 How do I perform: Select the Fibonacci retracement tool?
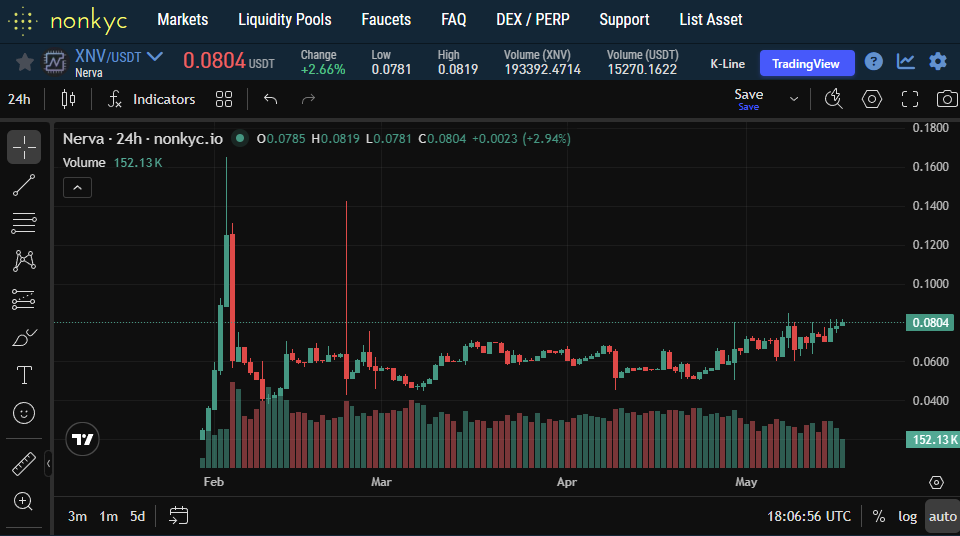[24, 223]
